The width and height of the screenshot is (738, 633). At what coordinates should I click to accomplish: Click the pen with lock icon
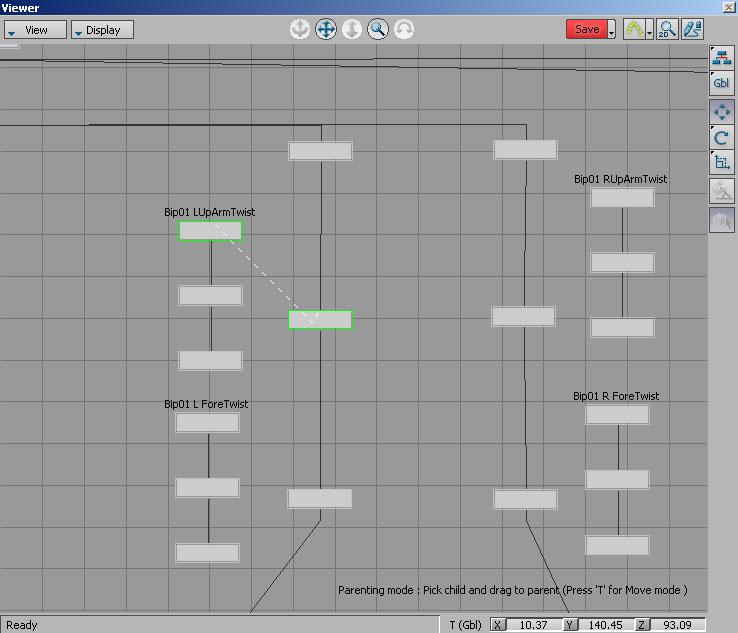pyautogui.click(x=693, y=29)
